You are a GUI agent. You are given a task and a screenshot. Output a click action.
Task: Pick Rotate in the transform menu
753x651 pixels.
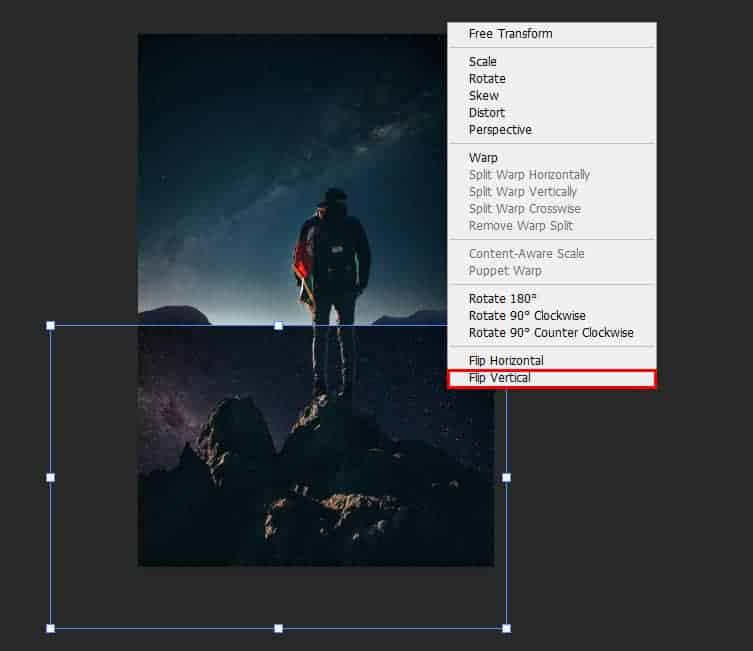coord(487,79)
